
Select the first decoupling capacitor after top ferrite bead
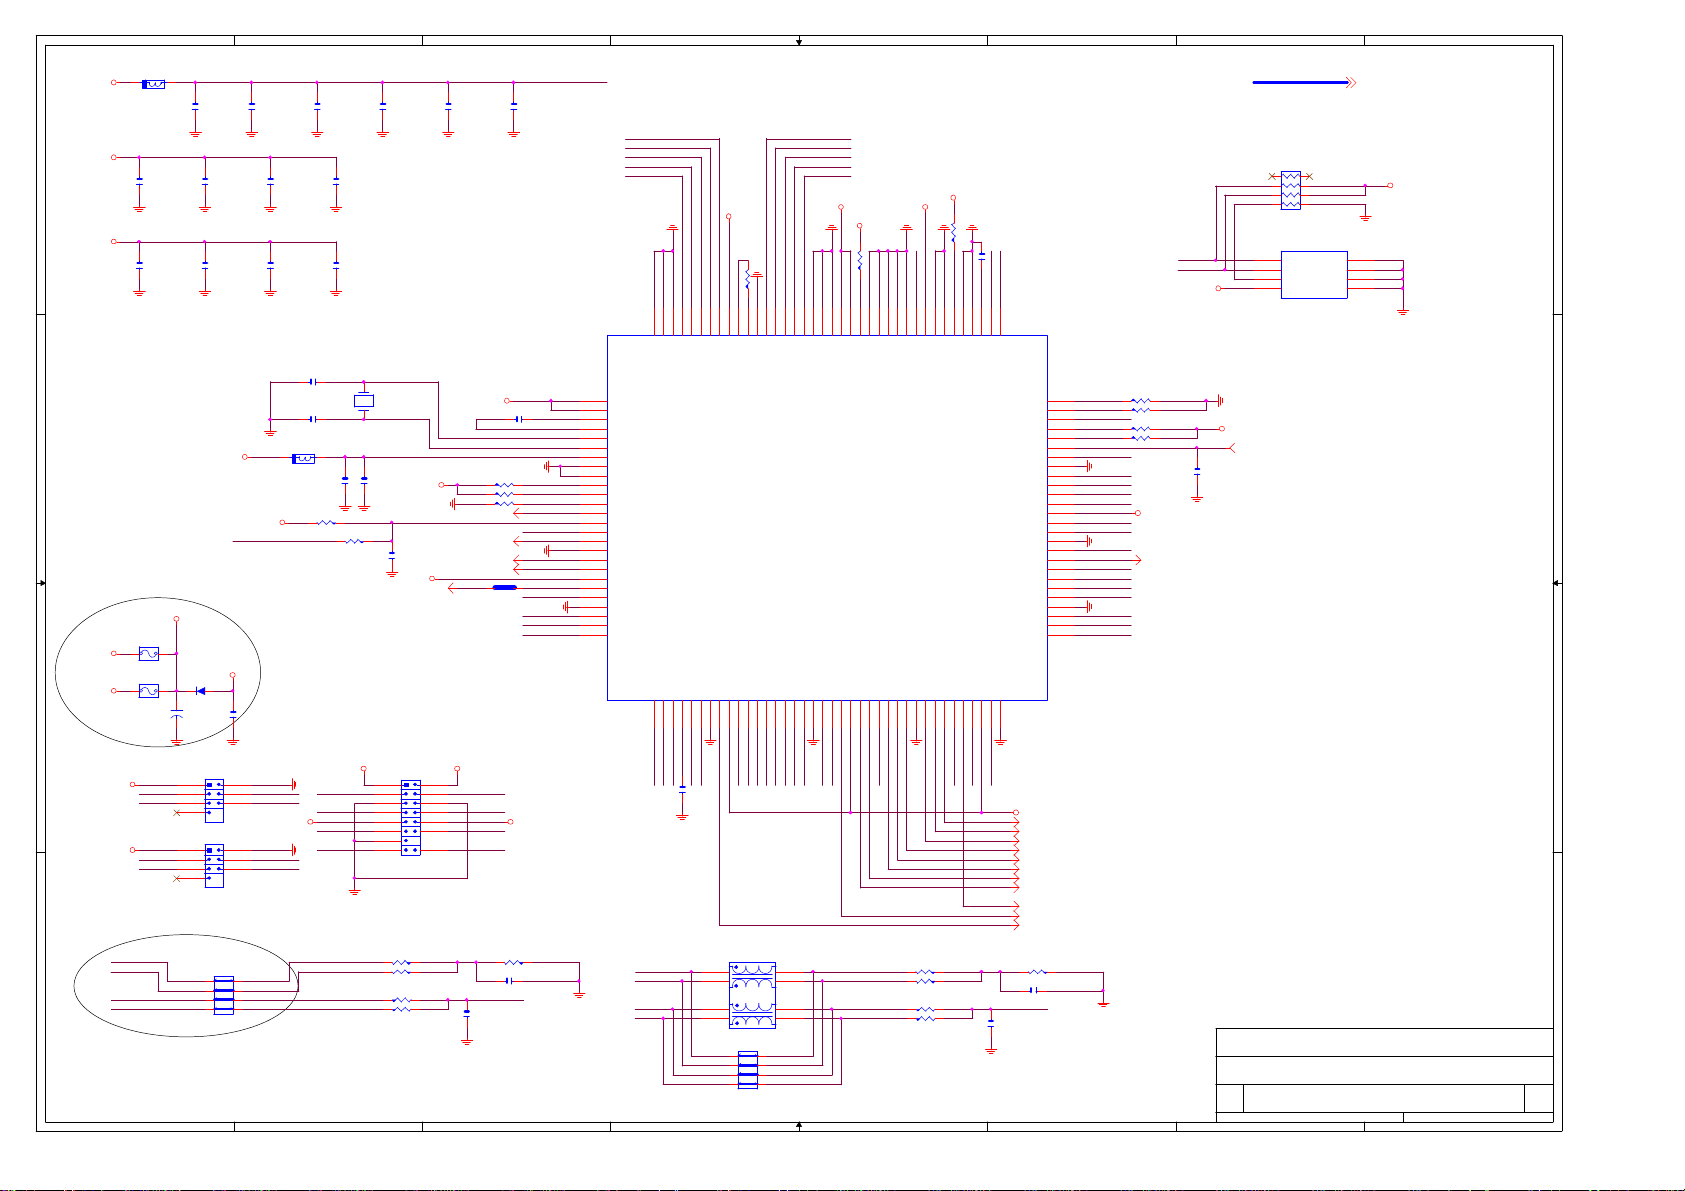(195, 104)
